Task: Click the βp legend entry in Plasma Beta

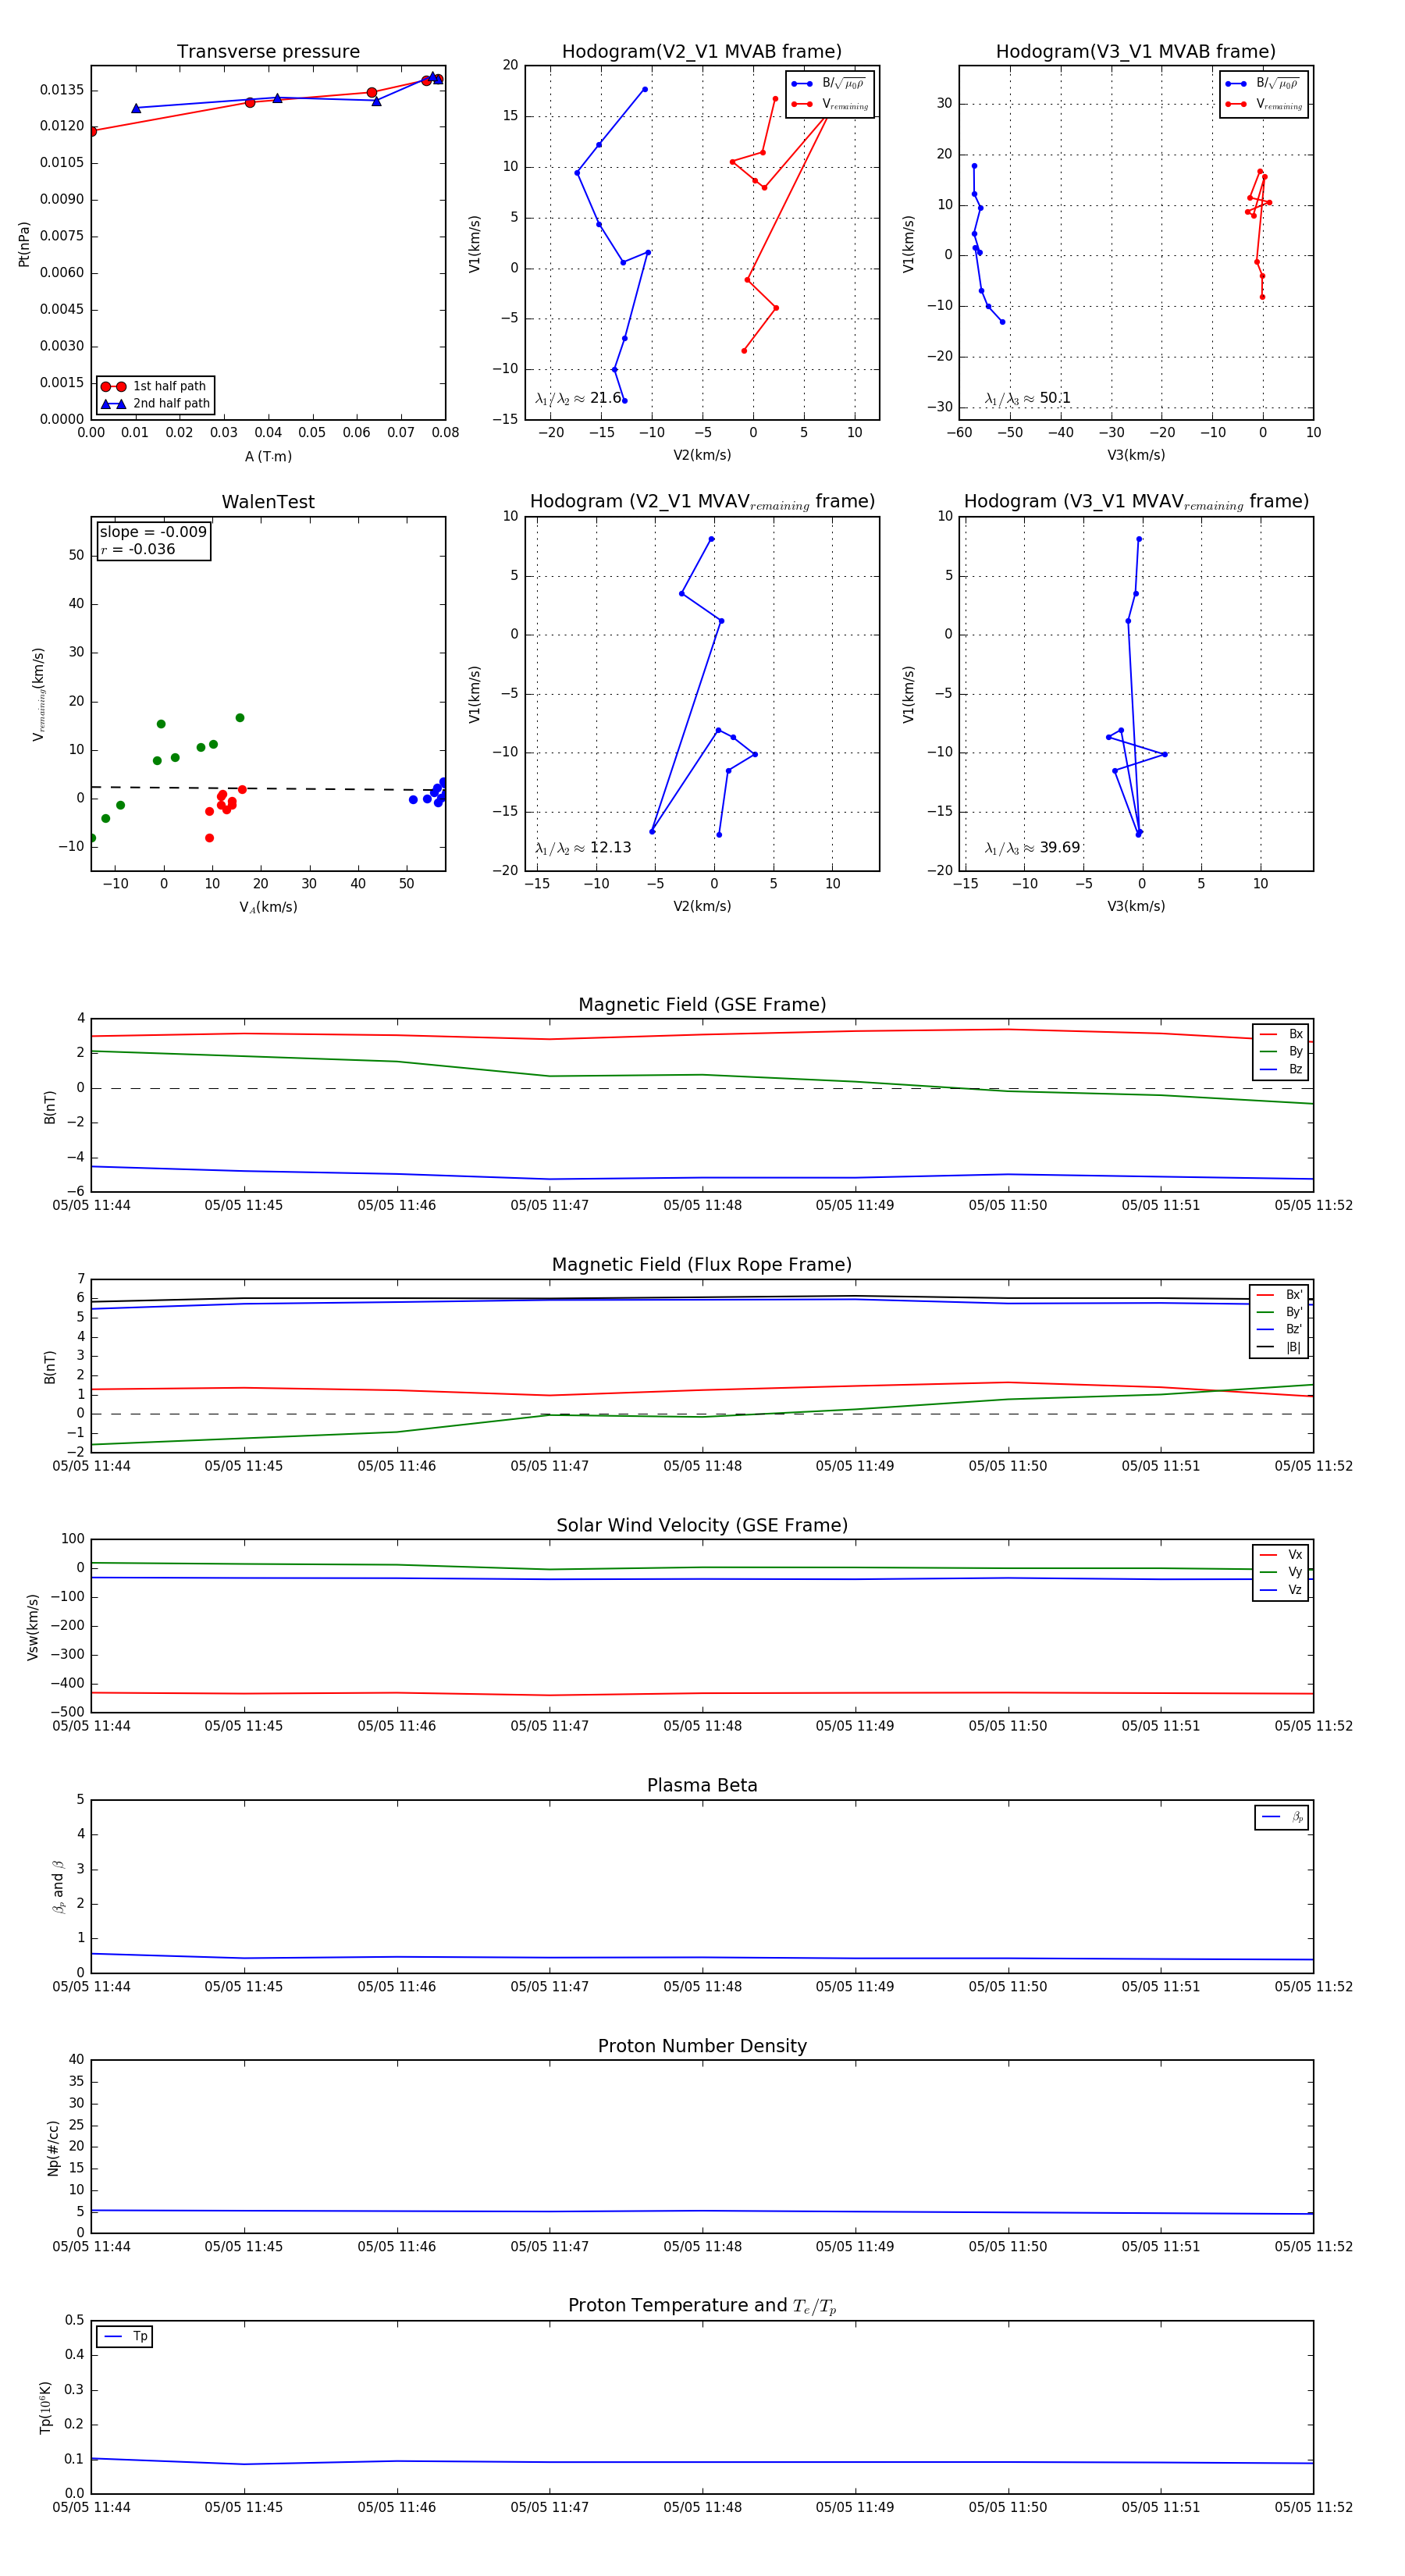Action: click(1282, 1817)
